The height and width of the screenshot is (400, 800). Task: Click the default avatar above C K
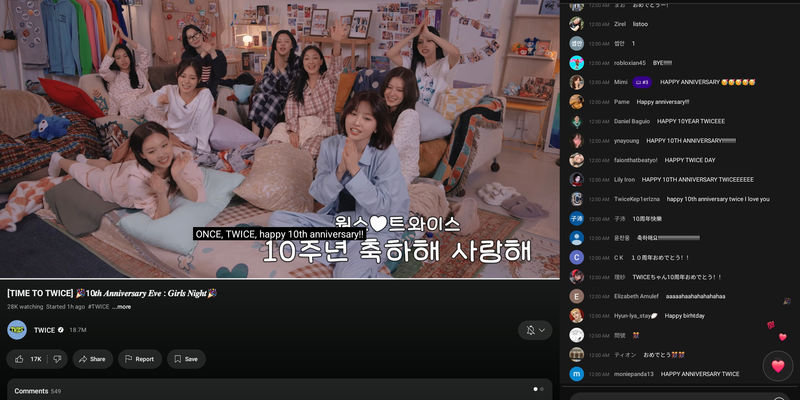coord(577,238)
